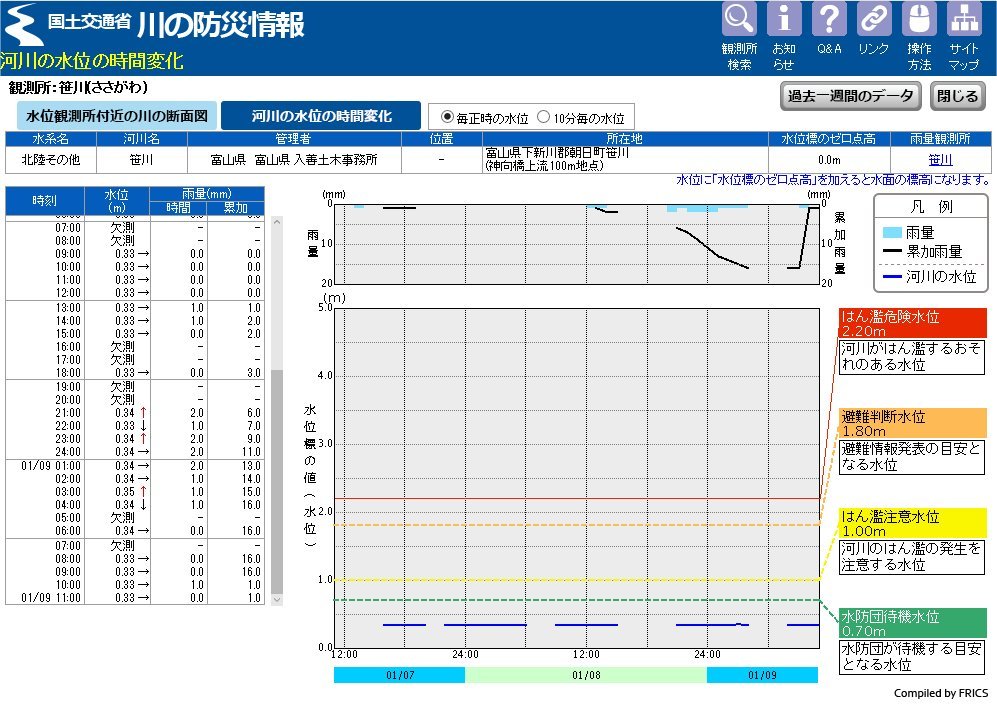Click the observation station search magnifier icon

pos(739,20)
